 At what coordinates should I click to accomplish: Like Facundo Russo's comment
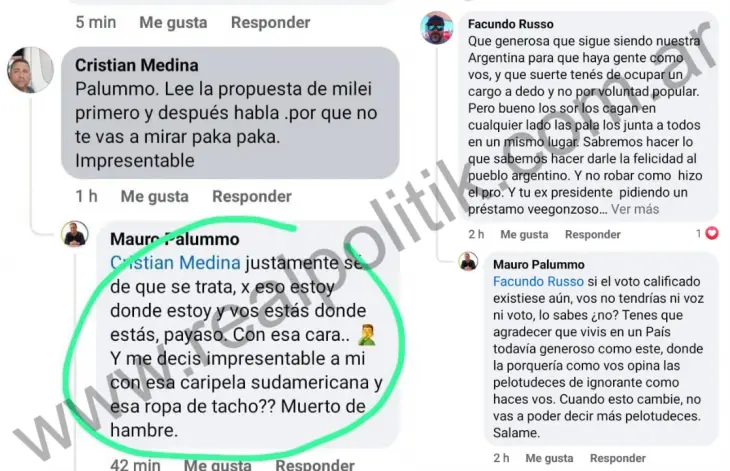pyautogui.click(x=524, y=235)
